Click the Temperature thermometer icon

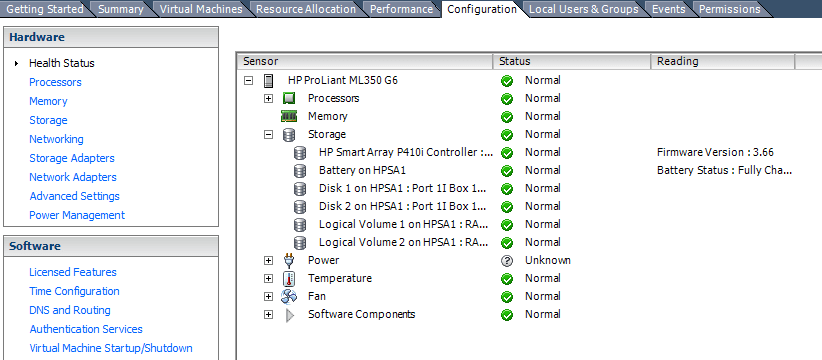coord(289,279)
